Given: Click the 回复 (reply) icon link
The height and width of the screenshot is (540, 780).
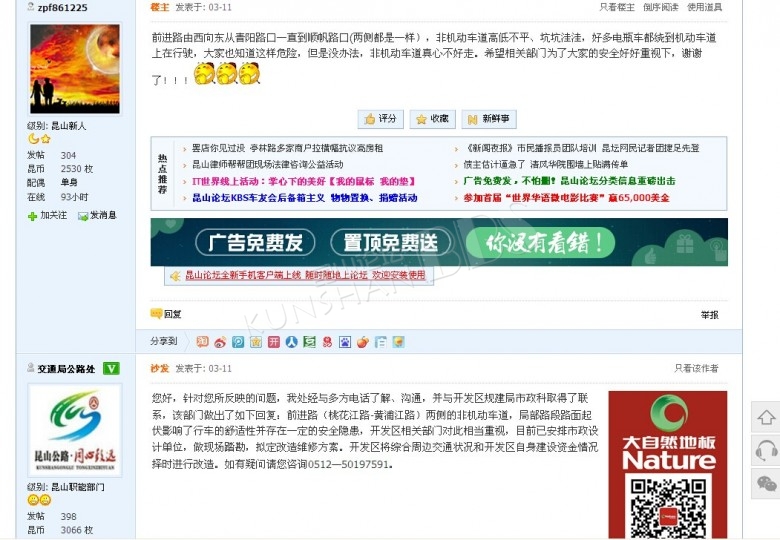Looking at the screenshot, I should [166, 314].
